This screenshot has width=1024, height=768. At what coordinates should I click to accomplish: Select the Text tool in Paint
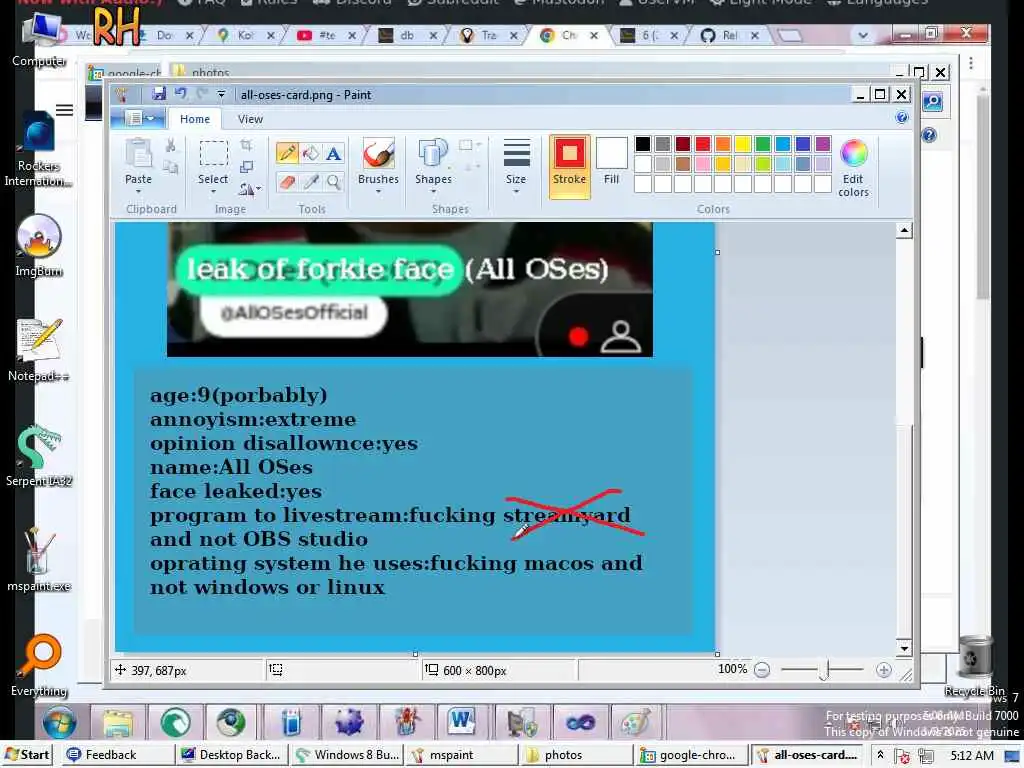pos(334,153)
